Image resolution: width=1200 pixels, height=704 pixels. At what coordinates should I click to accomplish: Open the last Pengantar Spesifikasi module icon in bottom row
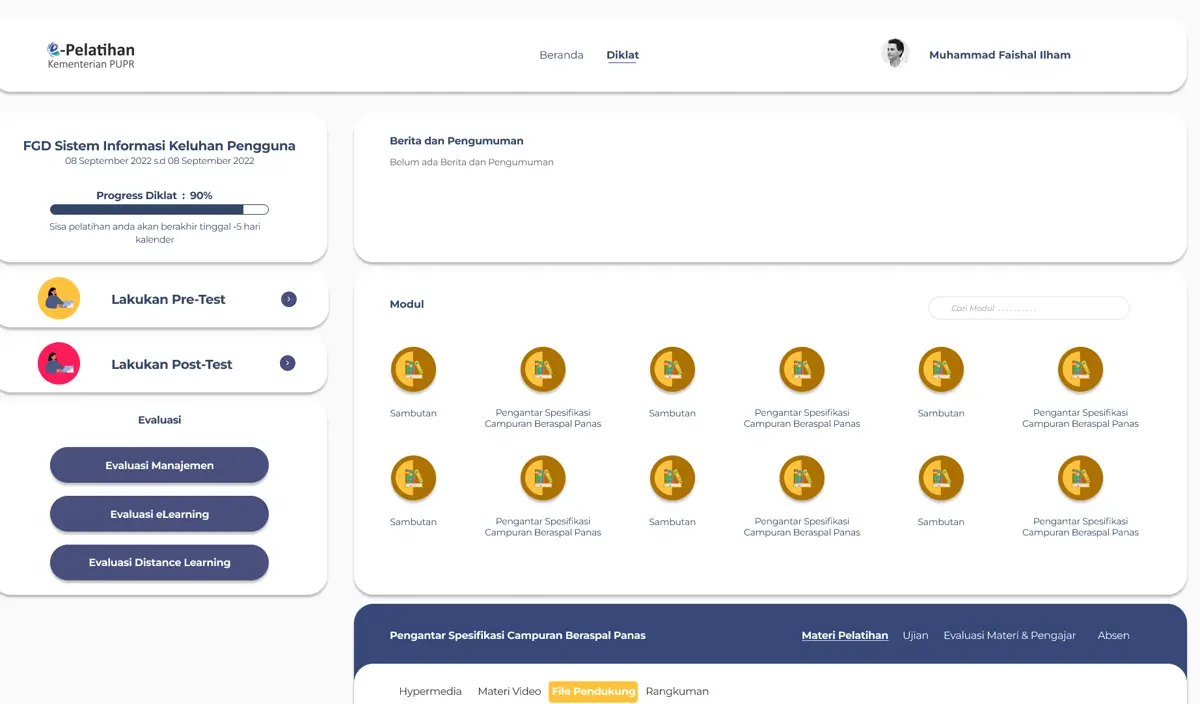pos(1080,479)
